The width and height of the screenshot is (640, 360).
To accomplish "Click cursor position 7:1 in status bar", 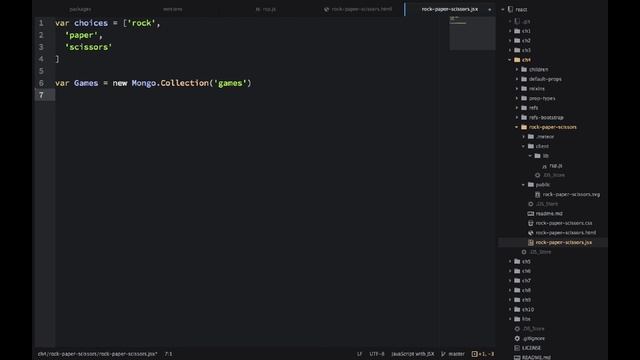I will pos(169,354).
